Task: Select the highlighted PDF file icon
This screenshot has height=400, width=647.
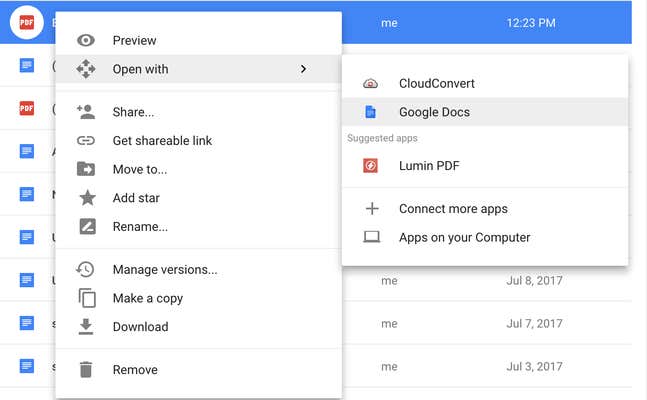Action: pyautogui.click(x=27, y=23)
